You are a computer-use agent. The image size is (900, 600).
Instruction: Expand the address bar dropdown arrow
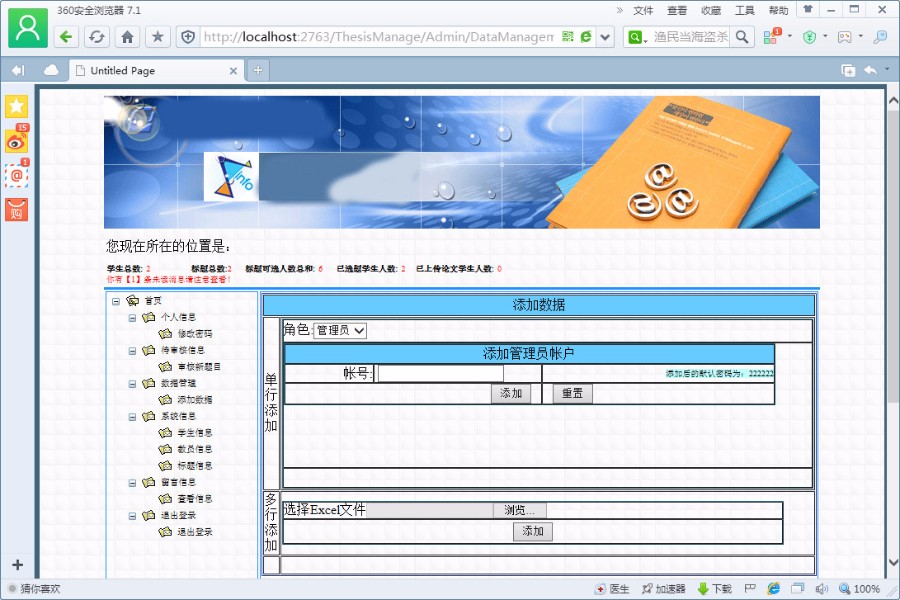click(x=605, y=37)
